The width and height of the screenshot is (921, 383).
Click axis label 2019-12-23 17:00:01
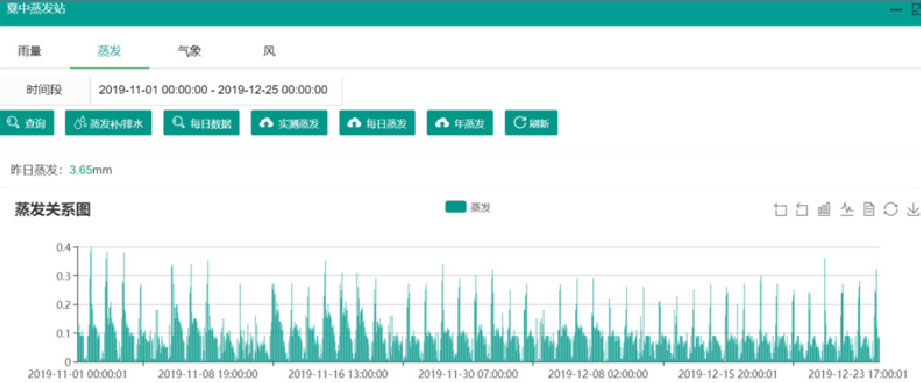(x=858, y=374)
